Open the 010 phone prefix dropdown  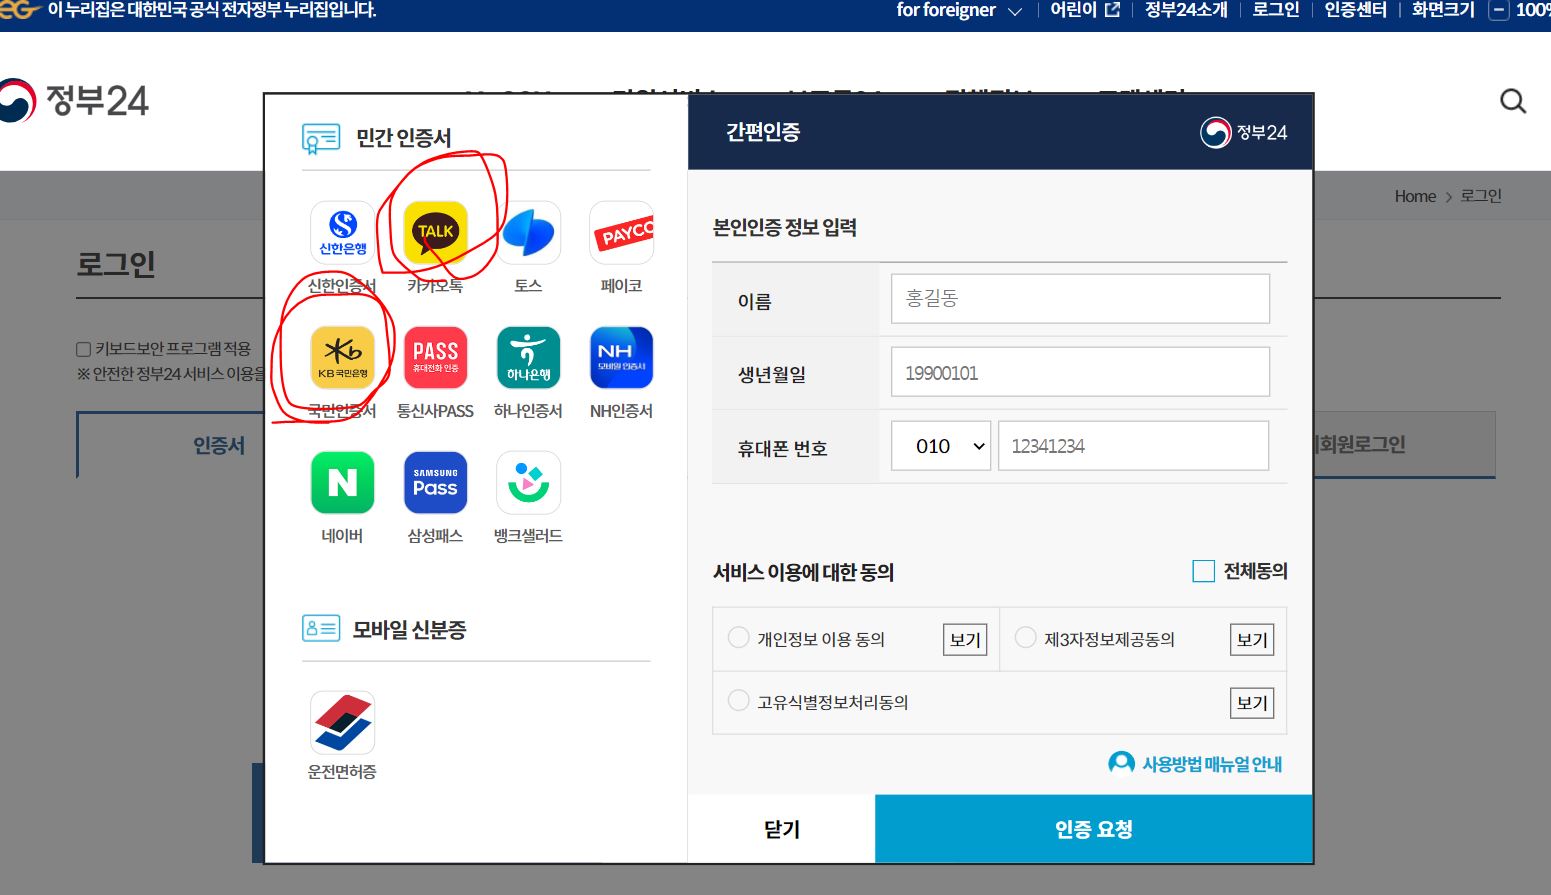(x=941, y=446)
